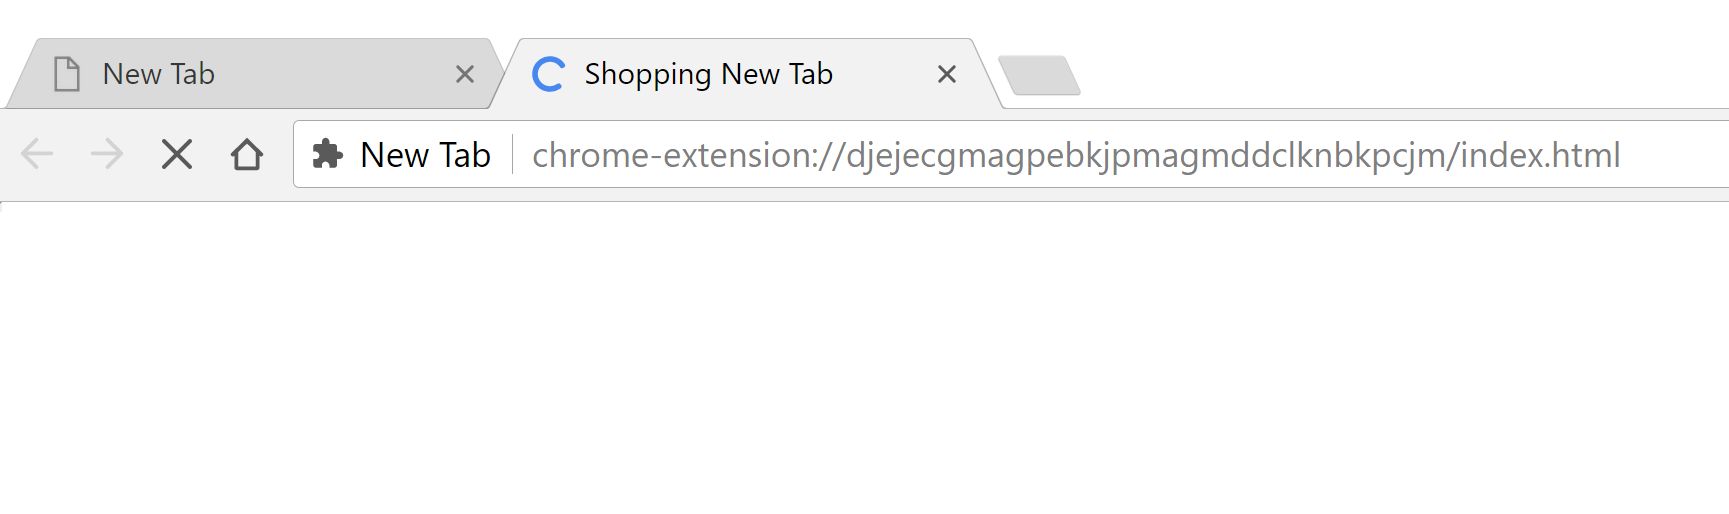The width and height of the screenshot is (1729, 514).
Task: Go to the home page
Action: (246, 154)
